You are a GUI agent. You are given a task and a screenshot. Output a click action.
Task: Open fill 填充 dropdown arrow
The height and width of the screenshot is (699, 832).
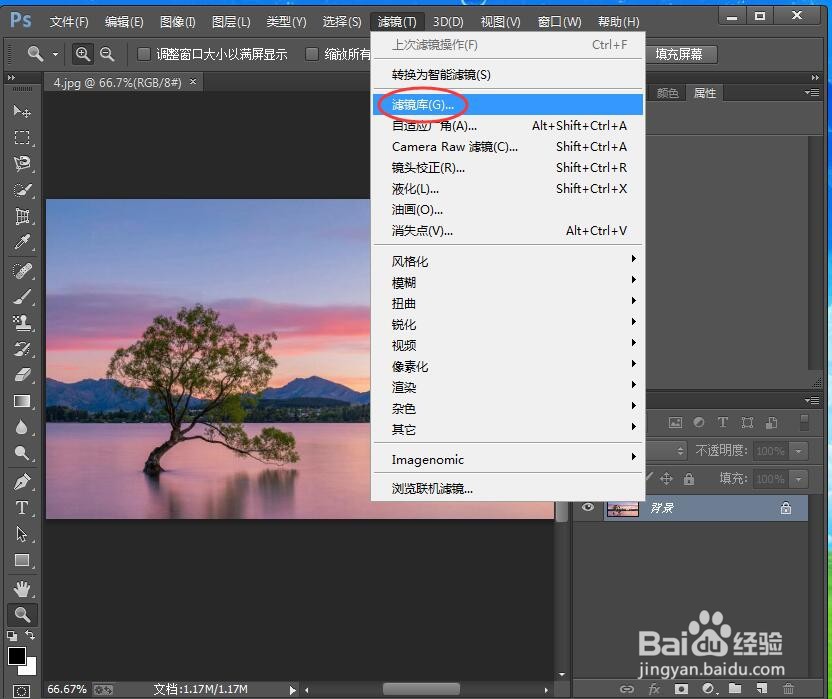point(799,479)
